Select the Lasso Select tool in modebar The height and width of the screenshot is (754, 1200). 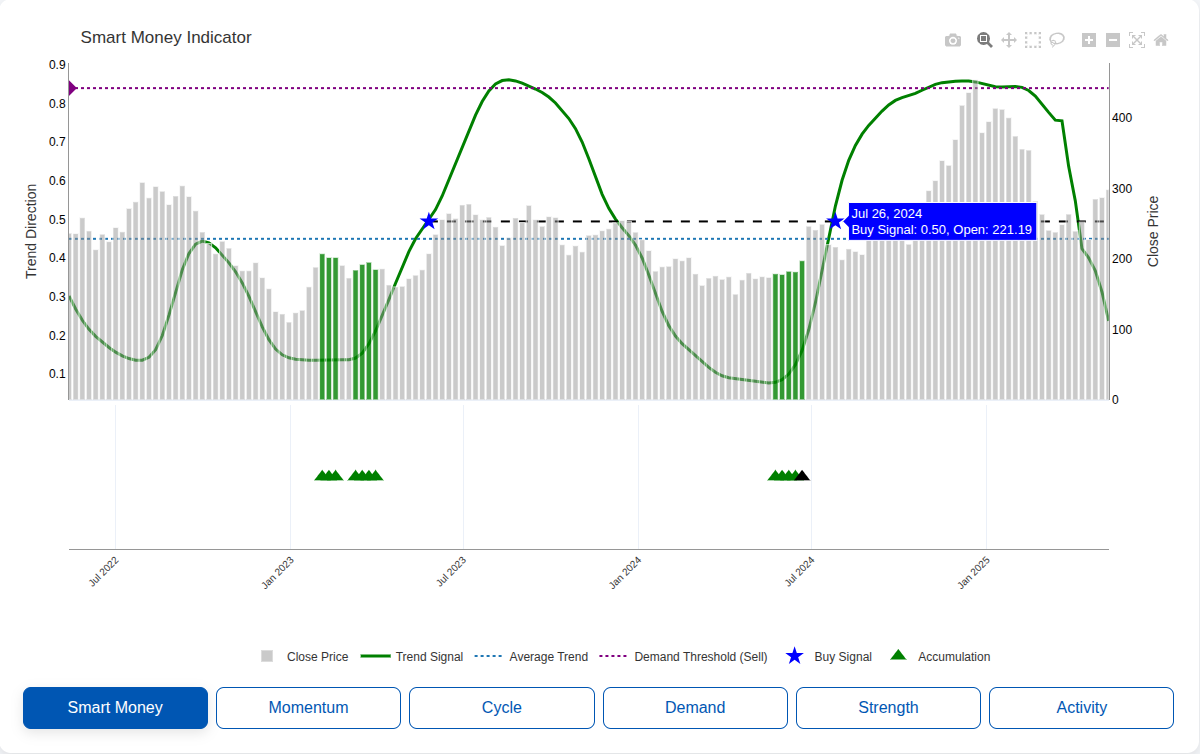pyautogui.click(x=1057, y=40)
